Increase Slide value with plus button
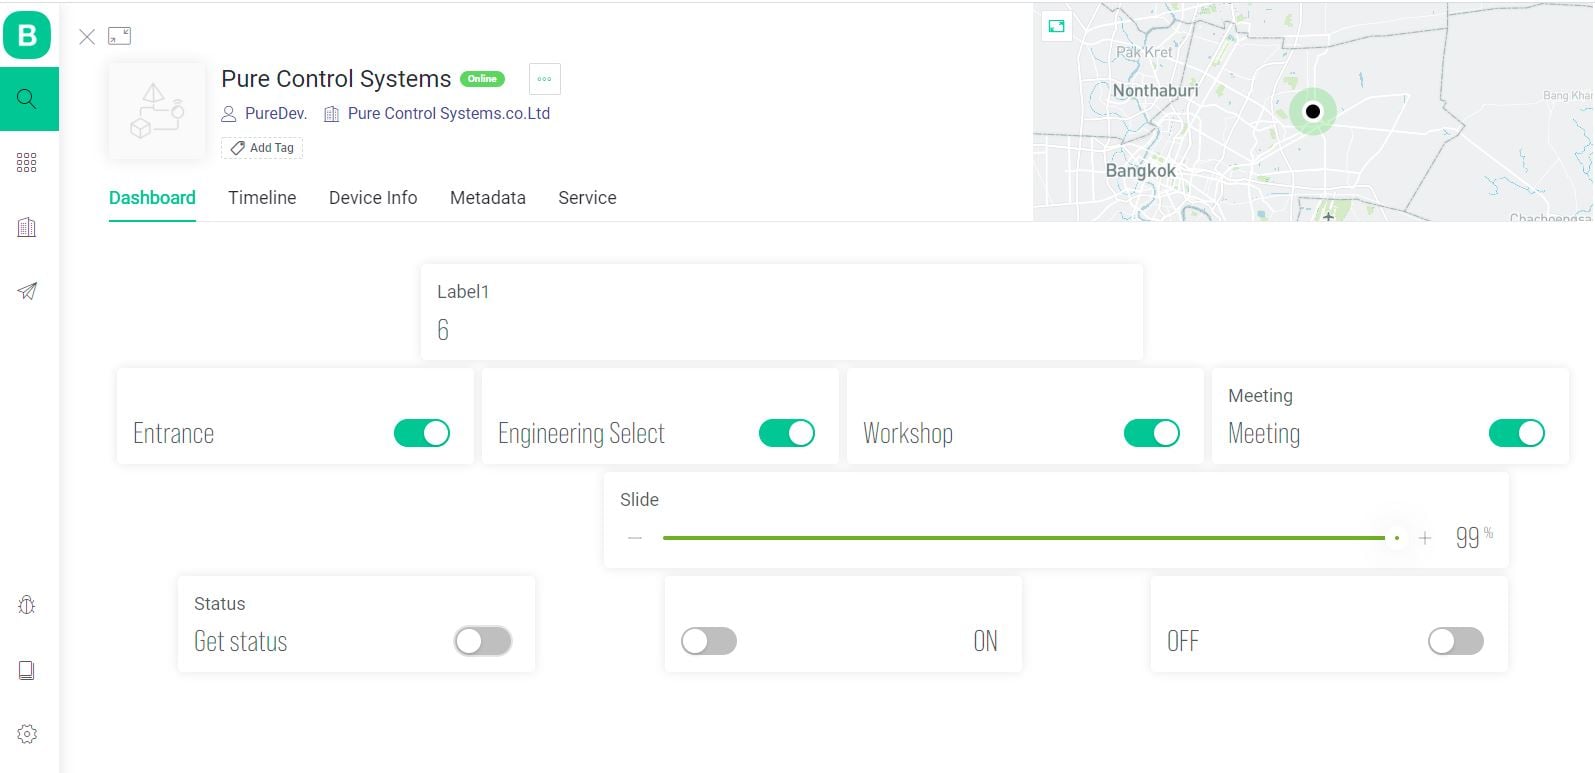1595x773 pixels. (1425, 538)
